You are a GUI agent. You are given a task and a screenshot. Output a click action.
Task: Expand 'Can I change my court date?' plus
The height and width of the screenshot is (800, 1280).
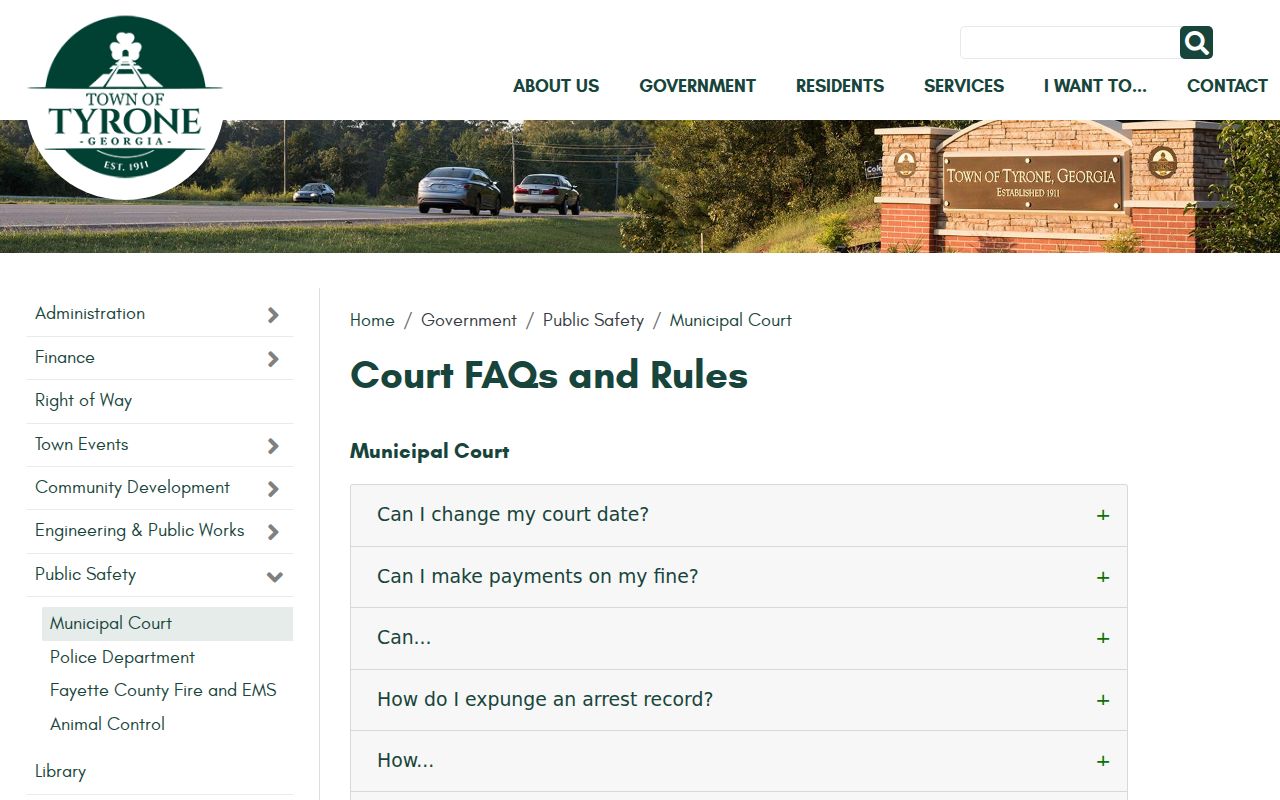coord(1103,516)
